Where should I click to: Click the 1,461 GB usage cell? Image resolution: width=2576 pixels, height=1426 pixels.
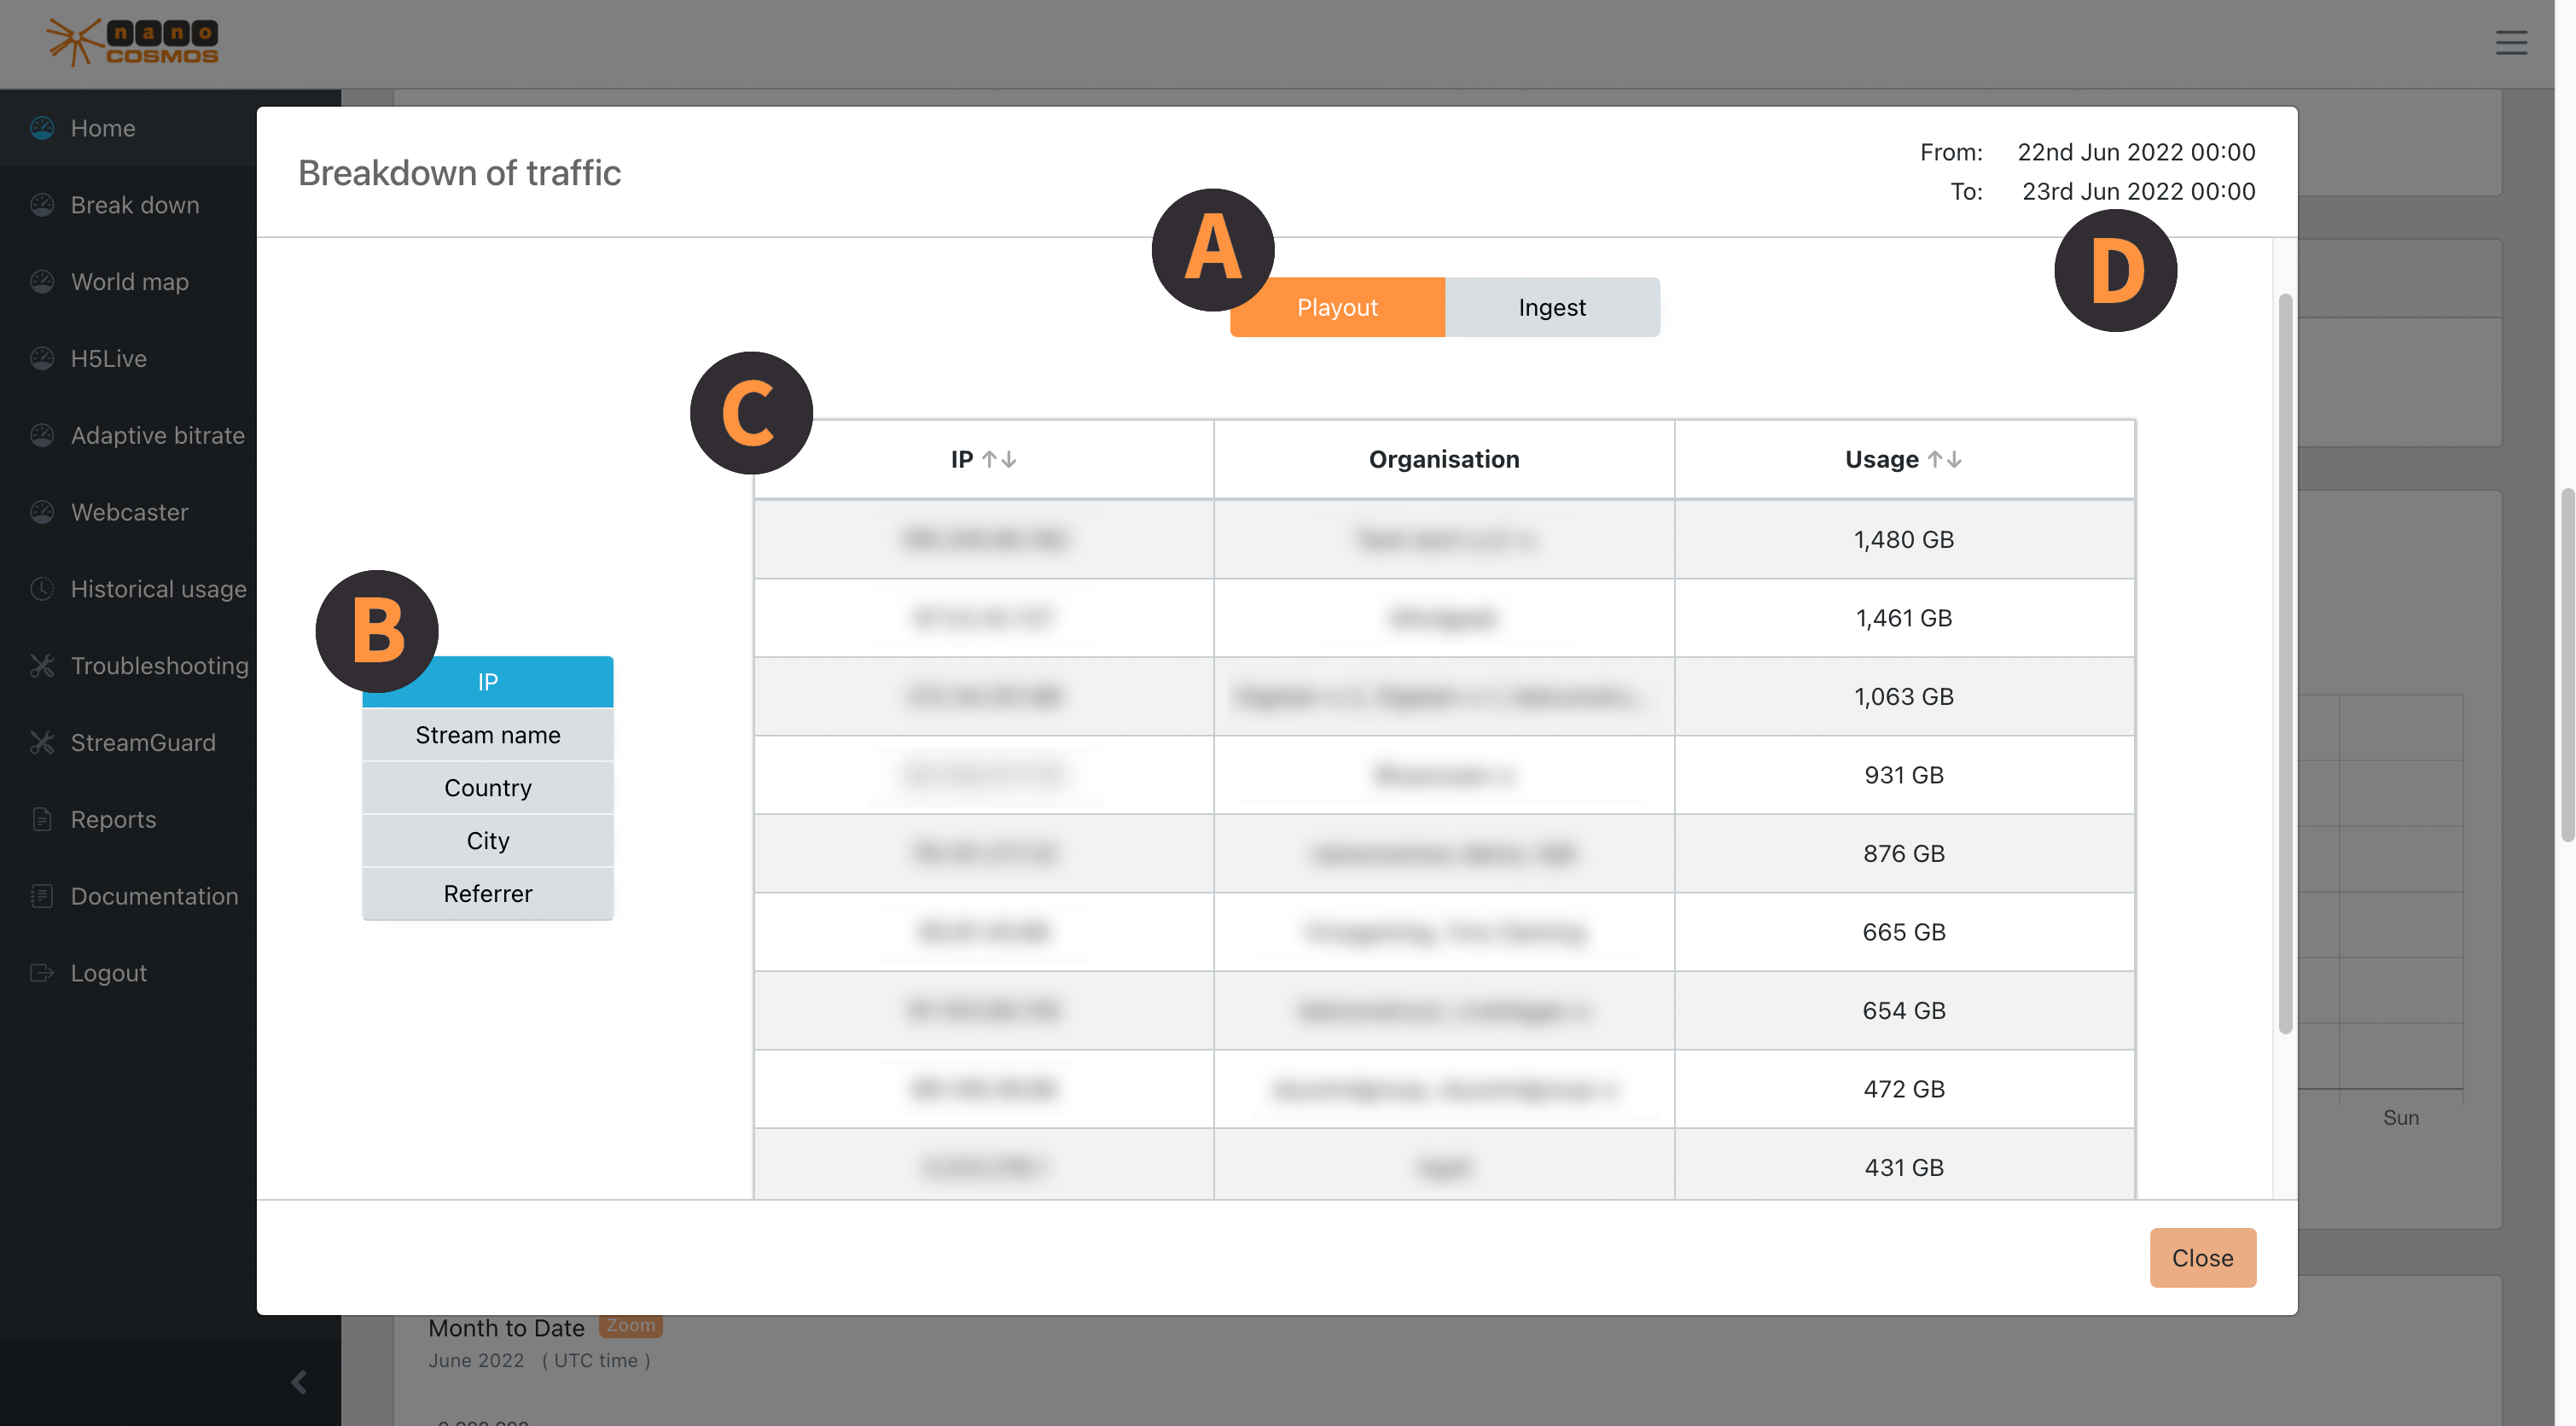pyautogui.click(x=1904, y=618)
